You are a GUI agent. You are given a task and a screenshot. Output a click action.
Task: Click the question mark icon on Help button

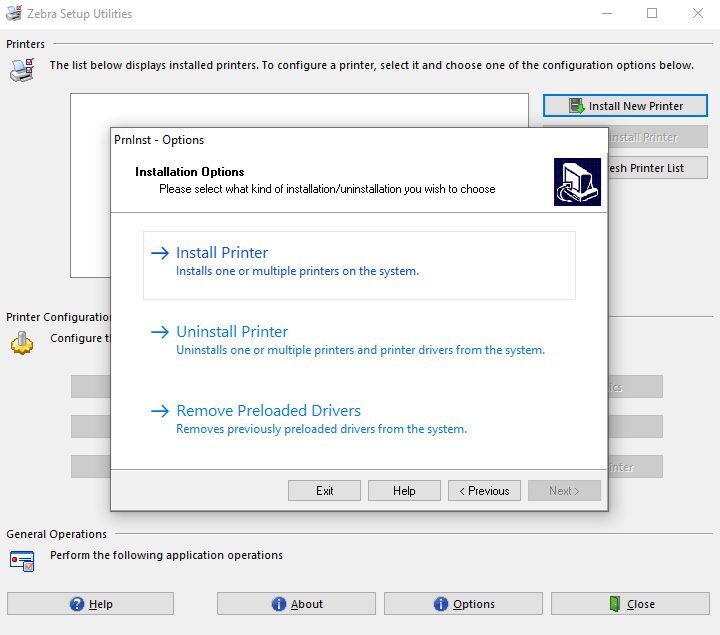pyautogui.click(x=77, y=604)
